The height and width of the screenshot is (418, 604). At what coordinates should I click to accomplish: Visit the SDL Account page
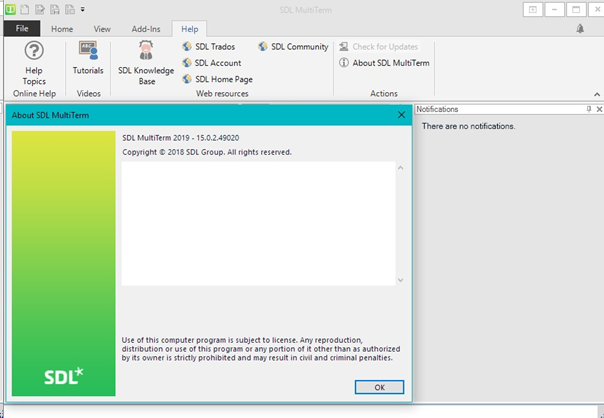(x=211, y=63)
